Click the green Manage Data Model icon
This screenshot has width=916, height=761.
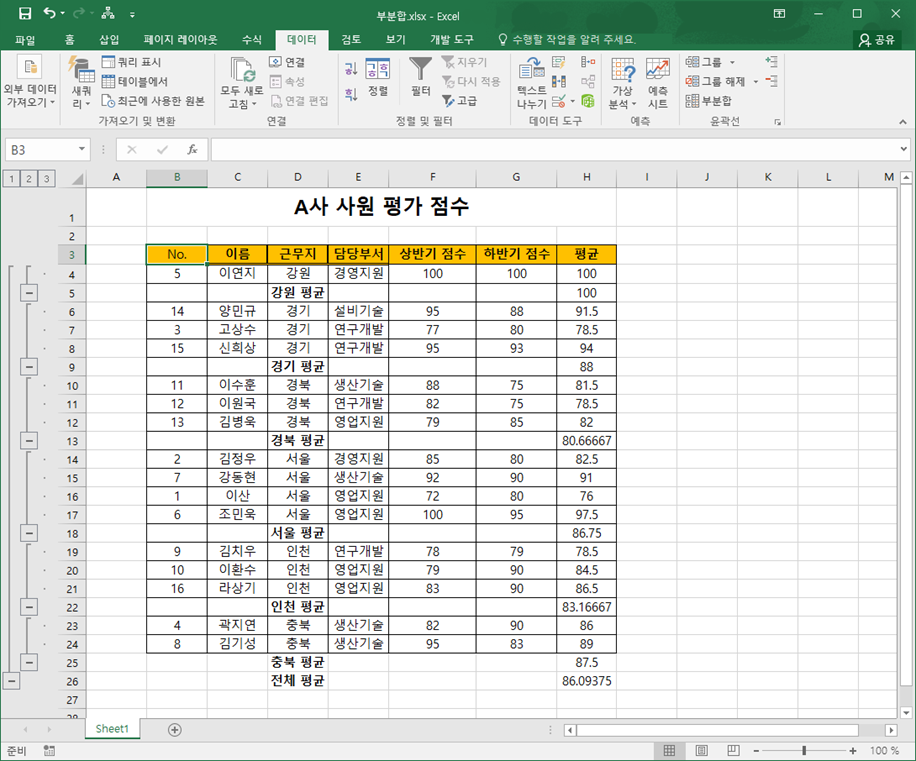tap(588, 100)
